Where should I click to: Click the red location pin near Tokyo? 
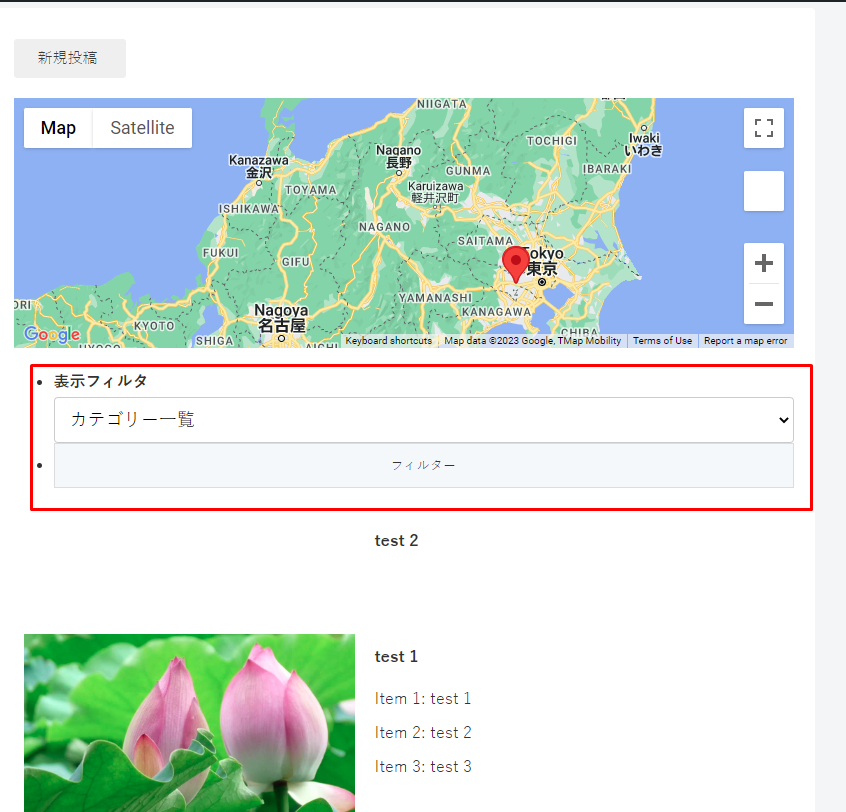click(x=516, y=264)
